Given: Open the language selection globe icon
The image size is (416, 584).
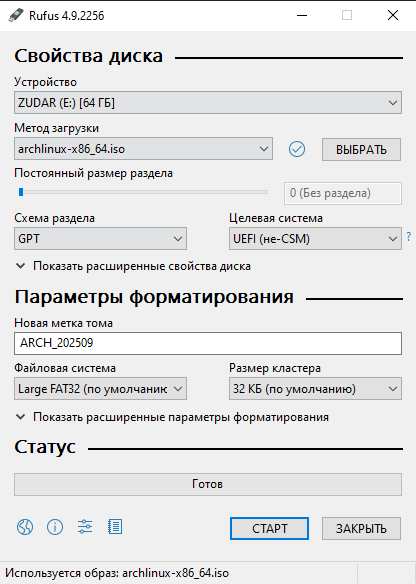Looking at the screenshot, I should coord(25,527).
